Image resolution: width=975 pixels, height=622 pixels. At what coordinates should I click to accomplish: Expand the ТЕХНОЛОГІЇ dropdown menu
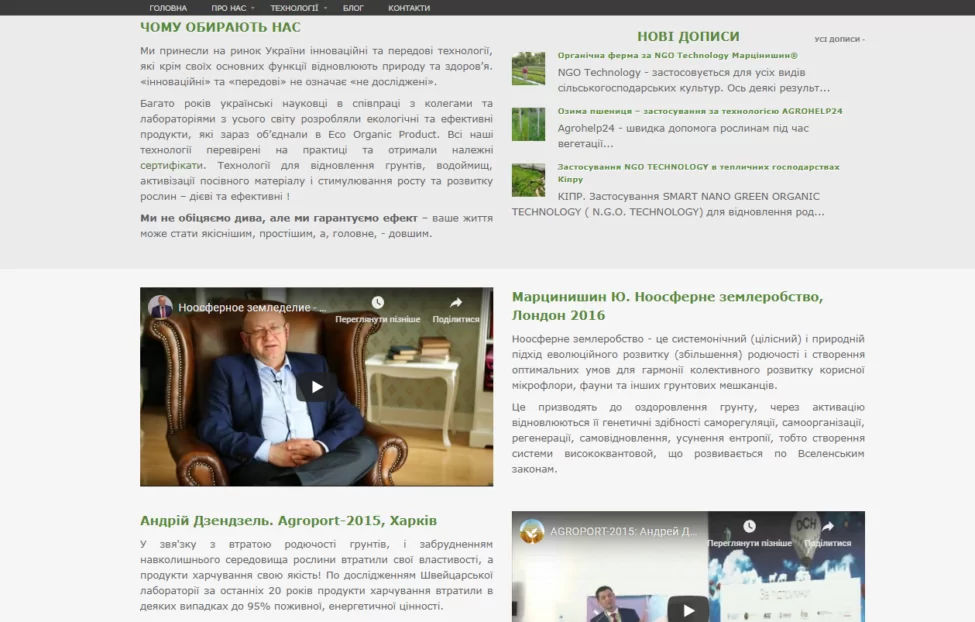[x=298, y=8]
